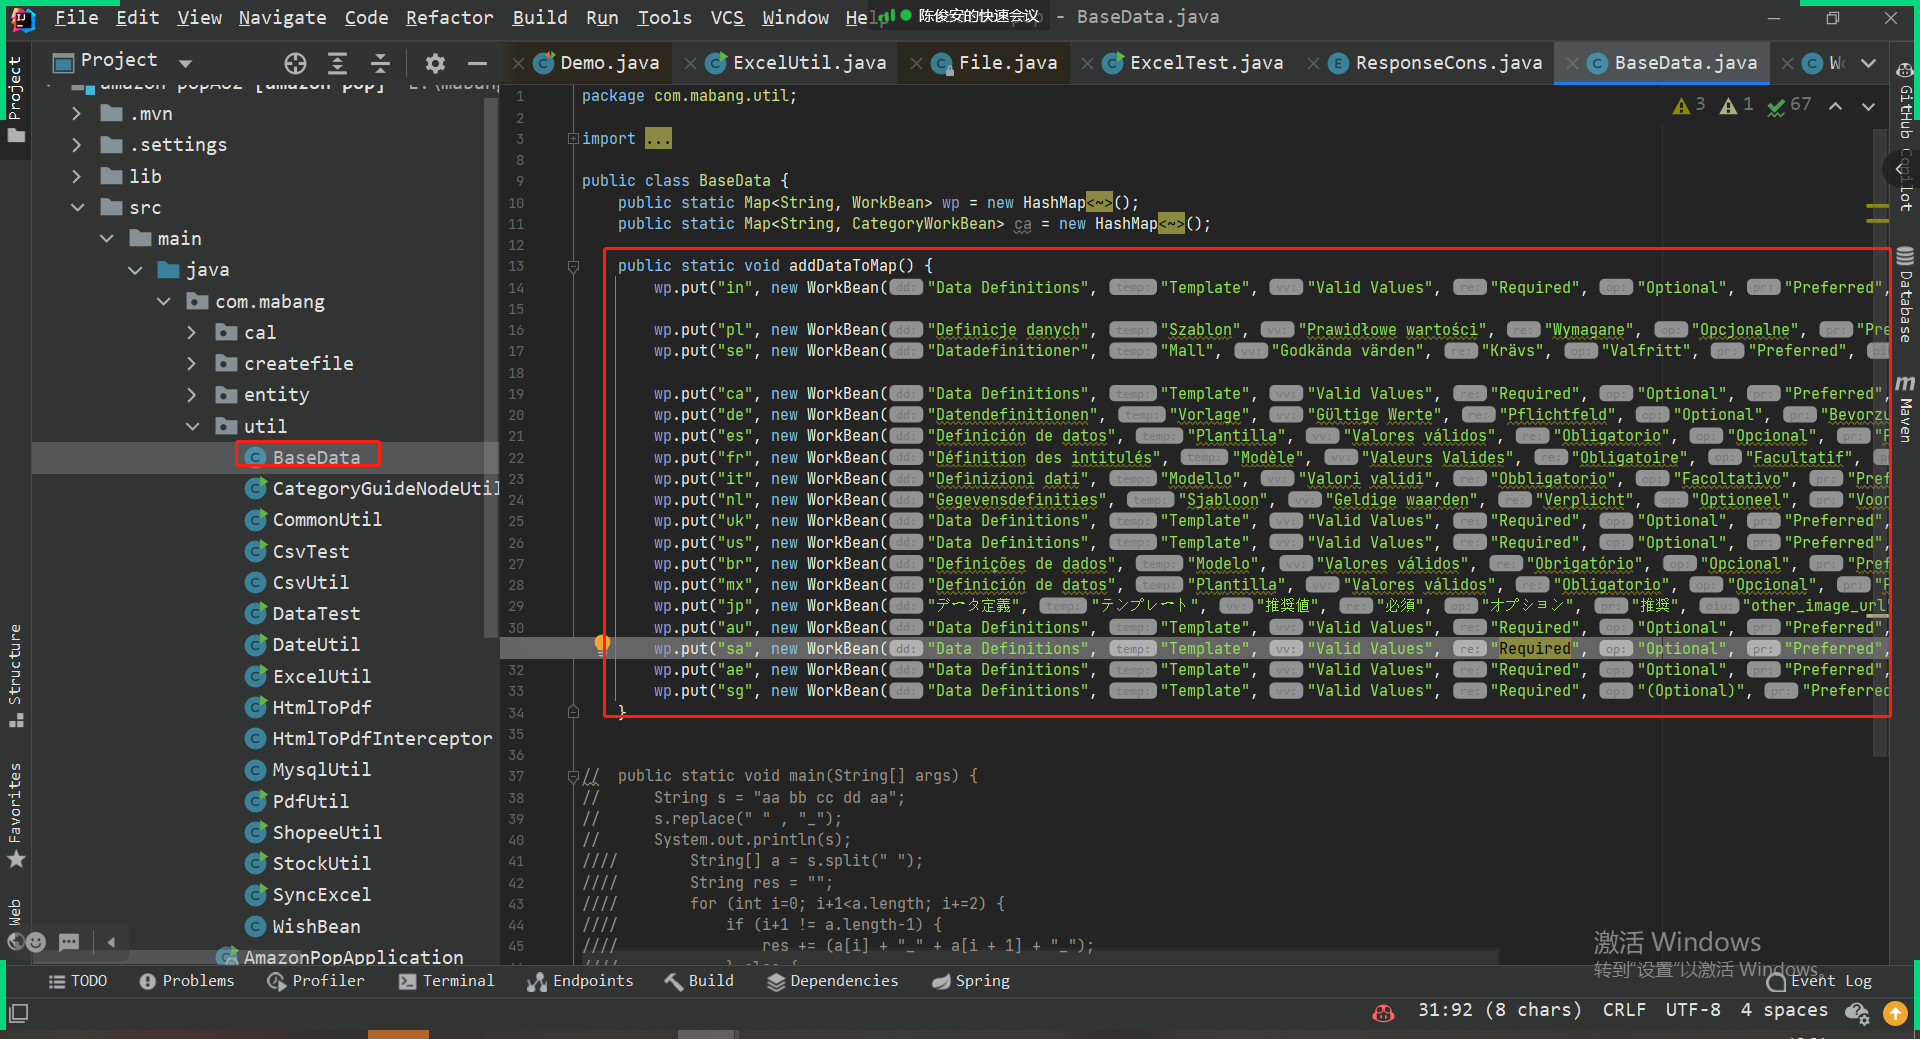Toggle fold for addDataToMap method
1920x1039 pixels.
click(573, 266)
